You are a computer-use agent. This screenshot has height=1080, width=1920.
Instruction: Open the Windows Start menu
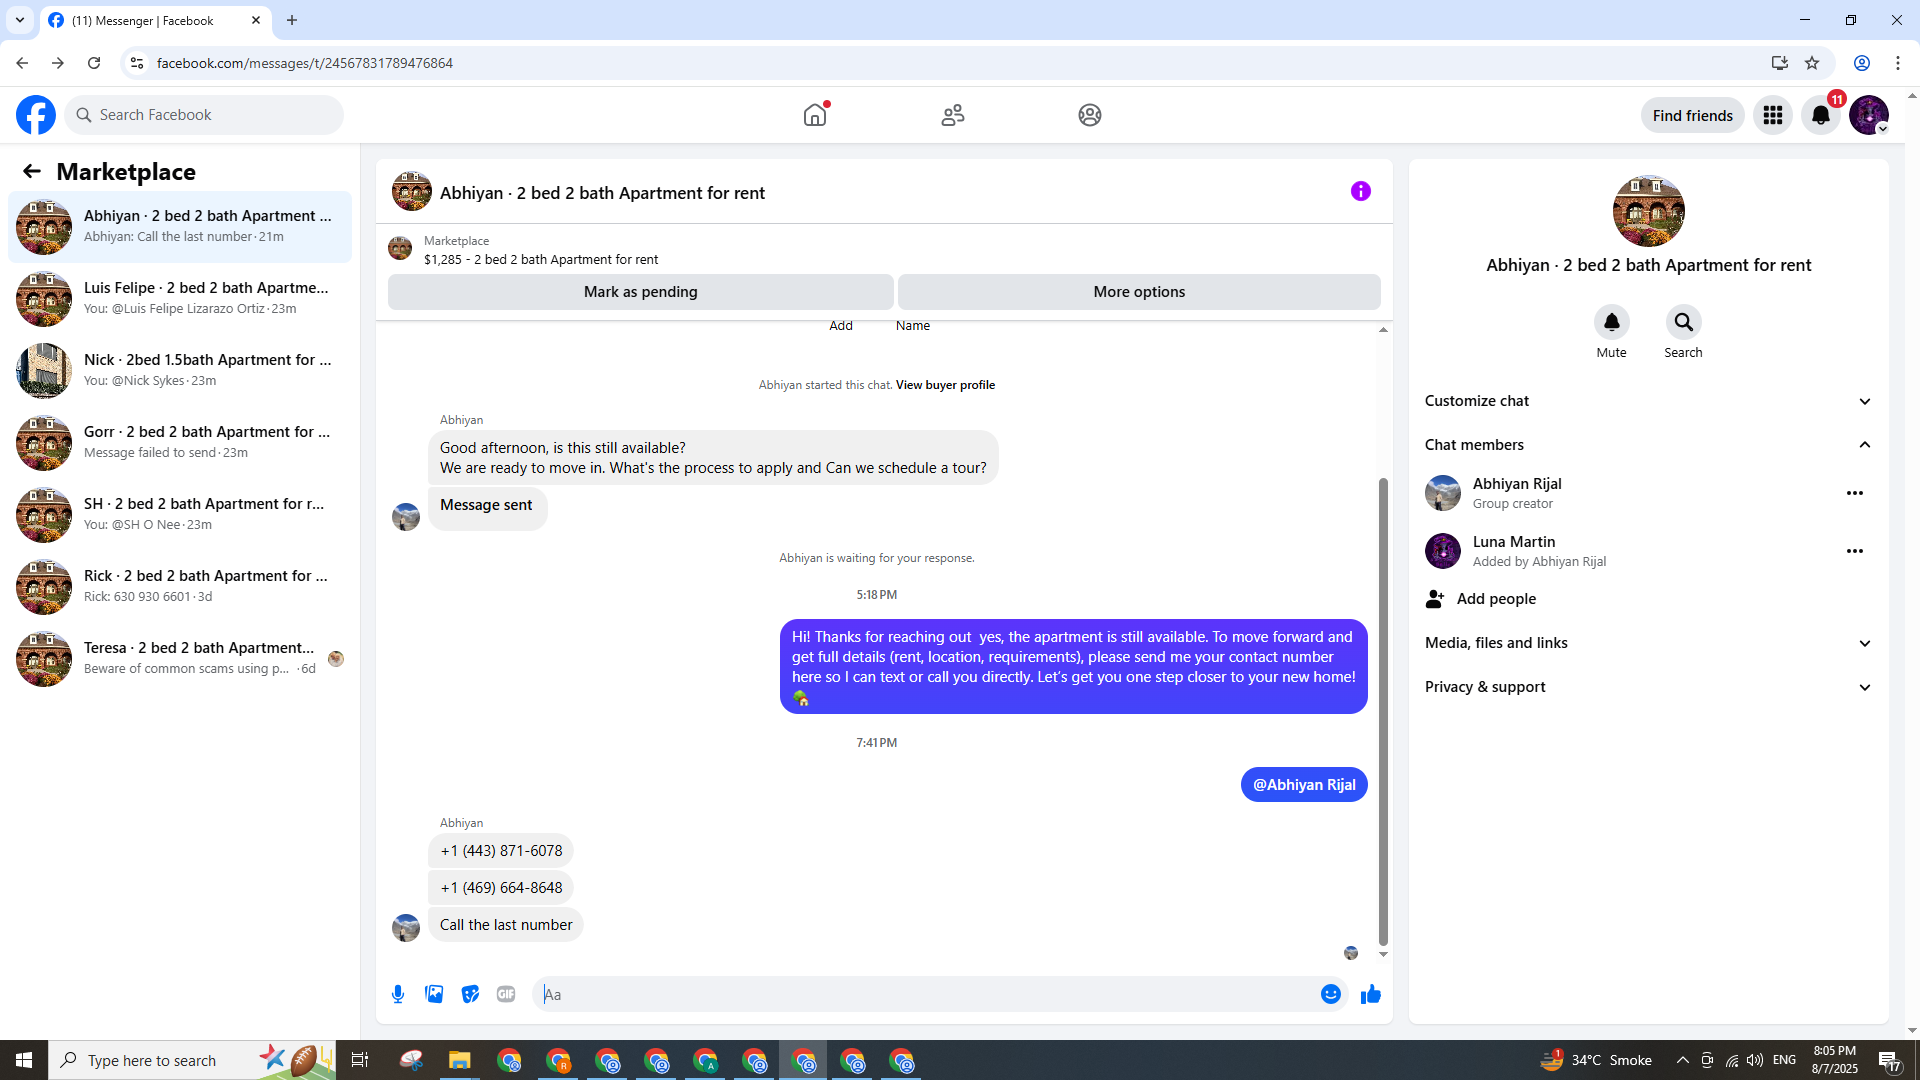click(x=24, y=1061)
